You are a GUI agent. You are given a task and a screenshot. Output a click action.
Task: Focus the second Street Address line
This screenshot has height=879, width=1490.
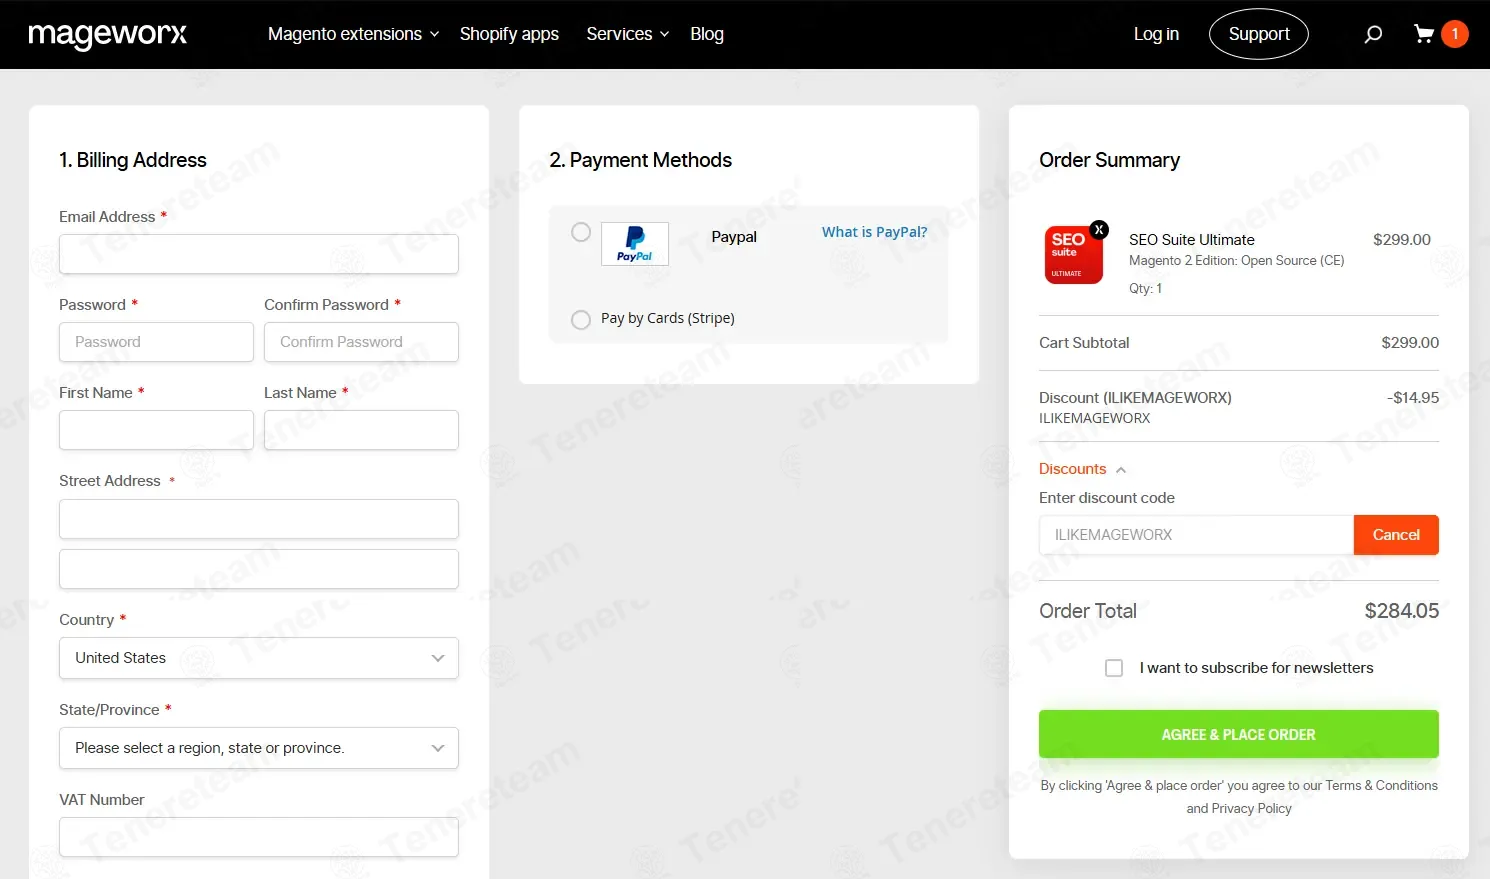259,569
